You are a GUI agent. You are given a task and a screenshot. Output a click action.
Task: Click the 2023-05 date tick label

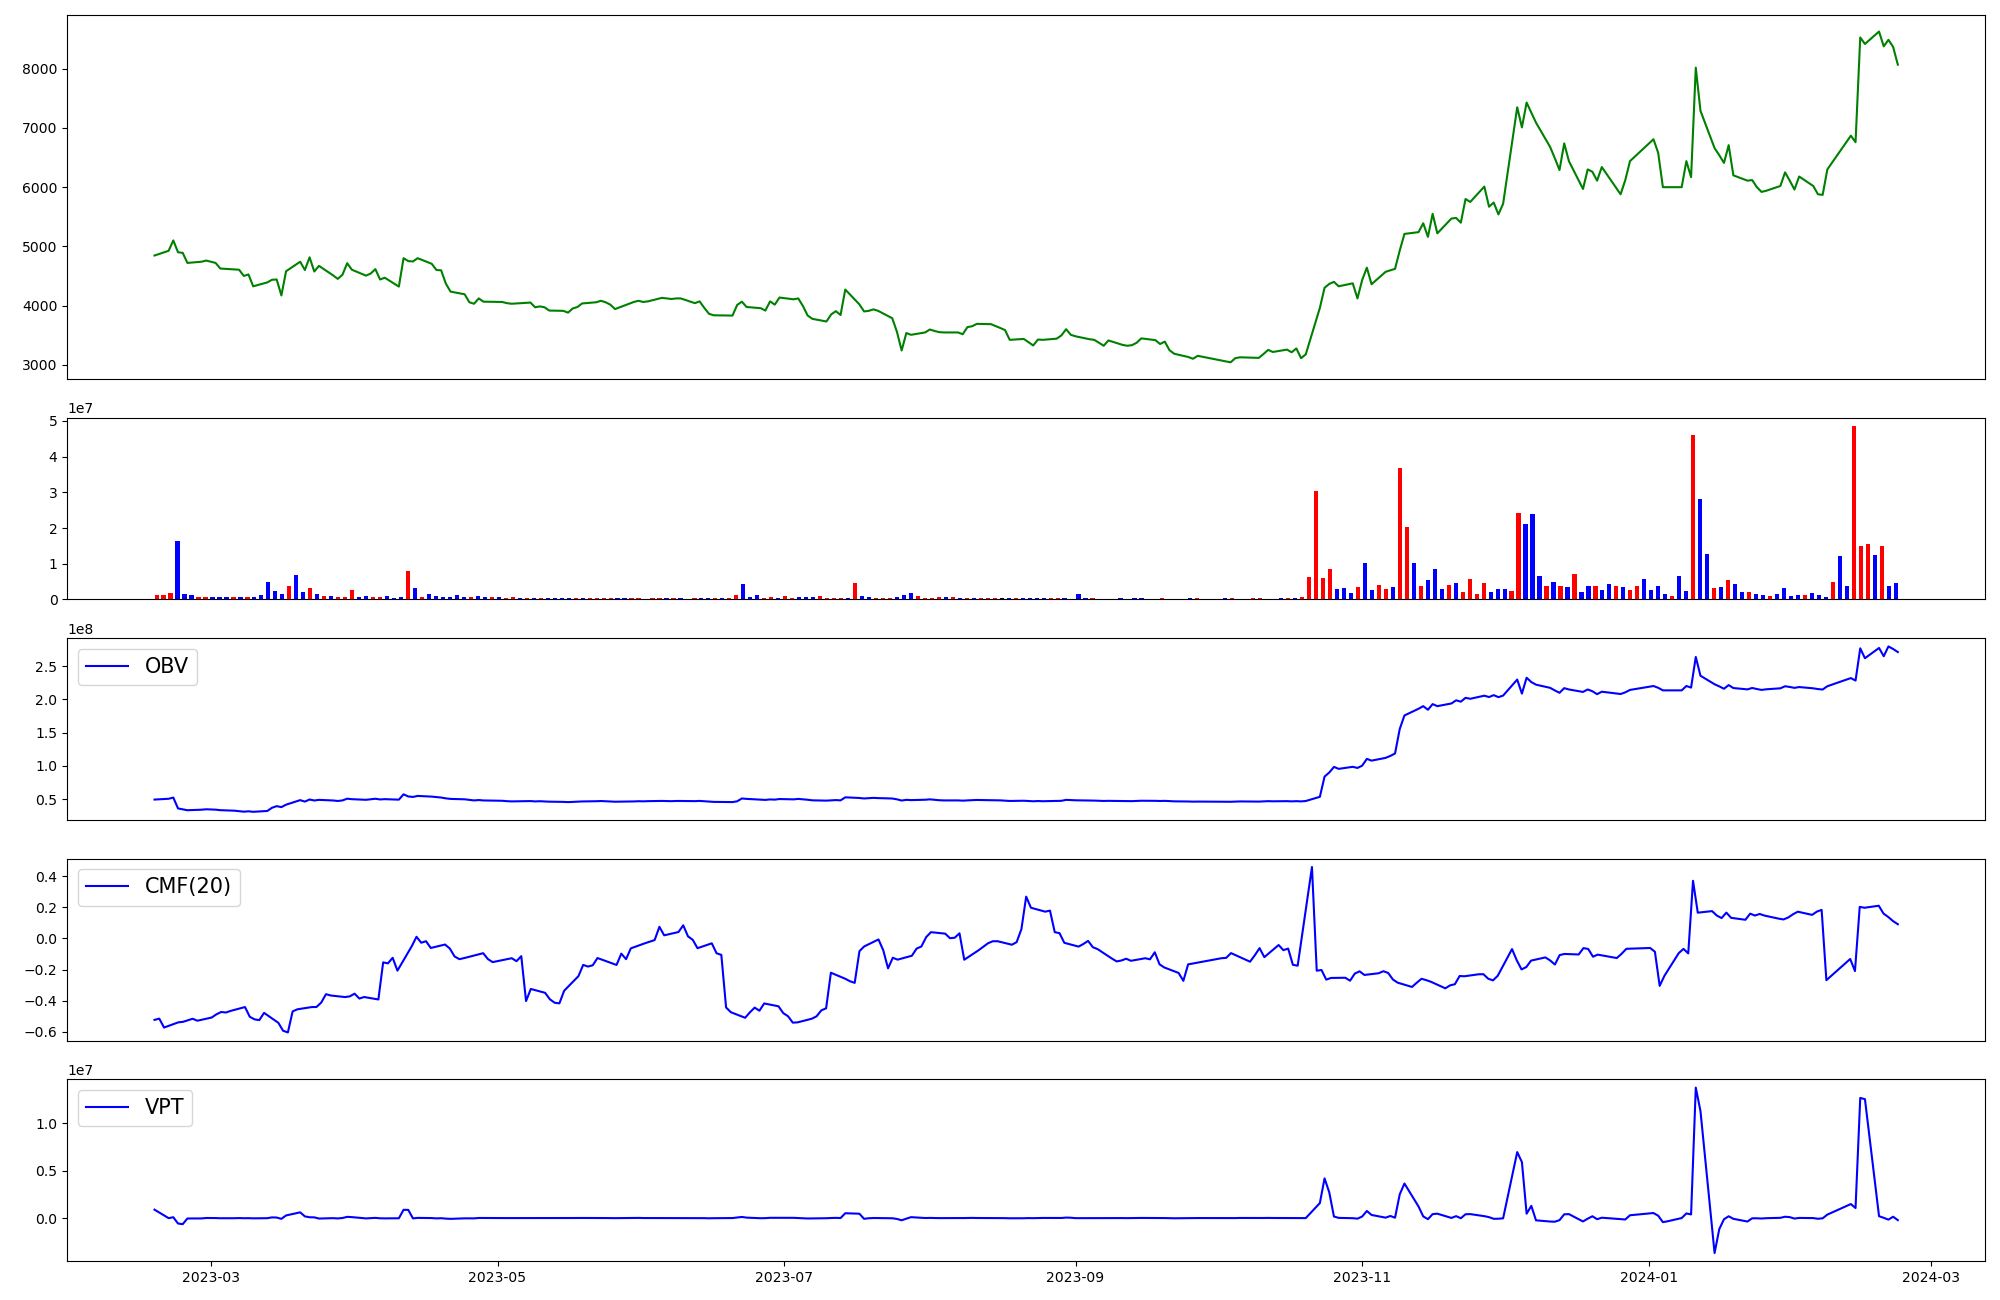pyautogui.click(x=497, y=1277)
